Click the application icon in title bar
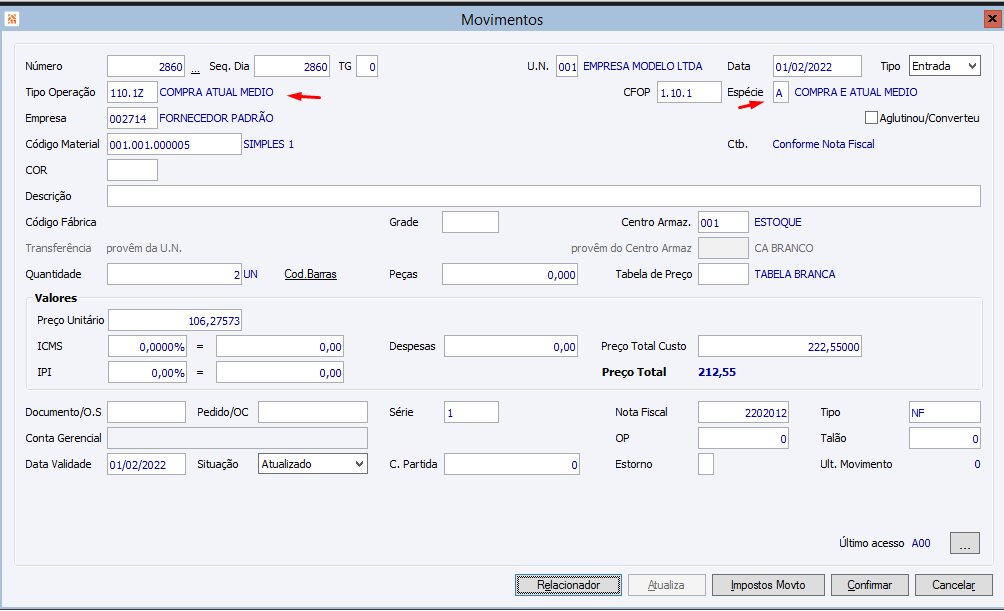 click(12, 19)
